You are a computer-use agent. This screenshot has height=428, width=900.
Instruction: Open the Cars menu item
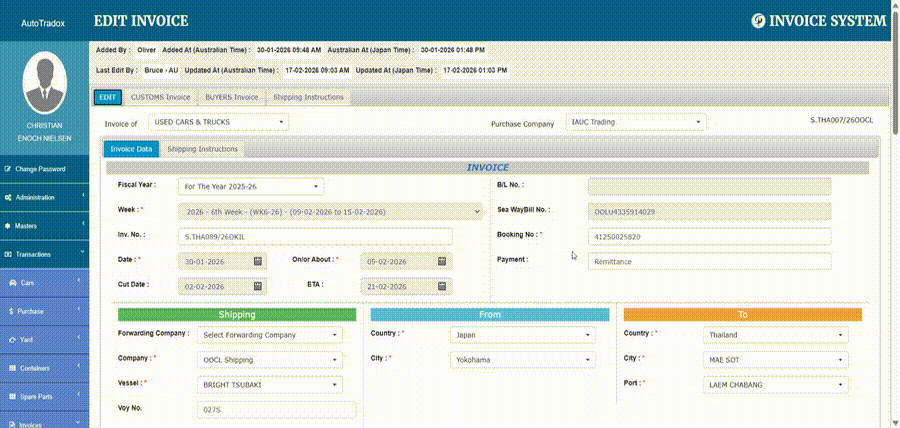(x=44, y=283)
